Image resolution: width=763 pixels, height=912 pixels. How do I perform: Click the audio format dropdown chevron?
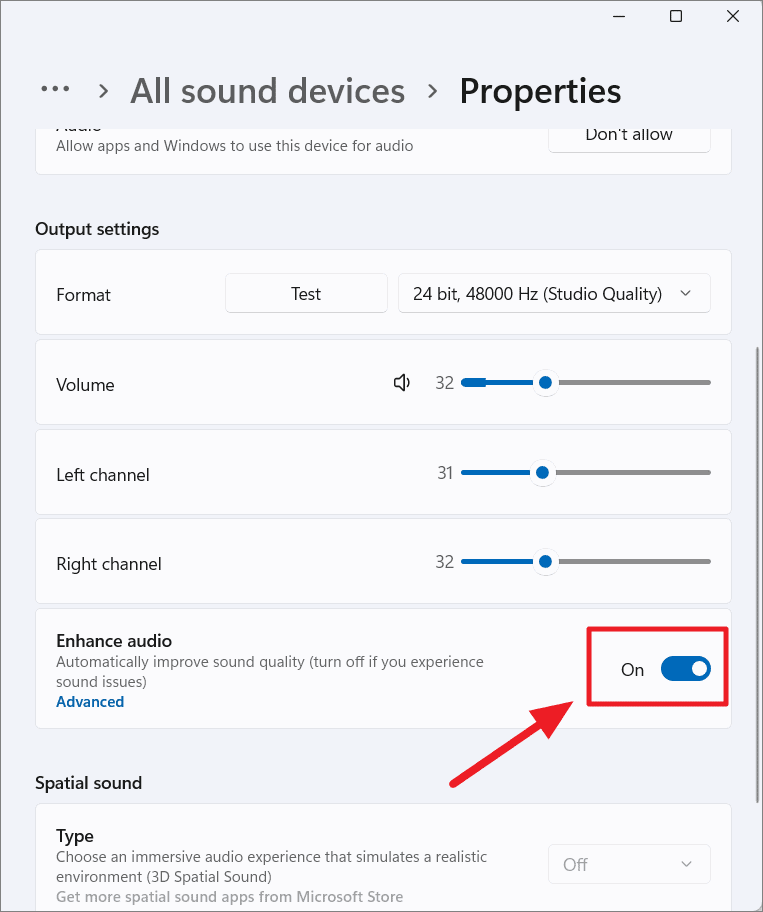point(686,293)
